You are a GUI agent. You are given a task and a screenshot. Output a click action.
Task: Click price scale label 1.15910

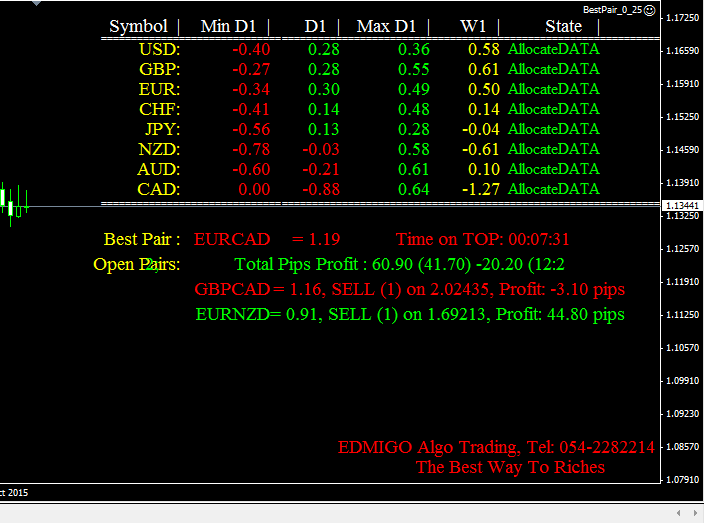tap(682, 84)
